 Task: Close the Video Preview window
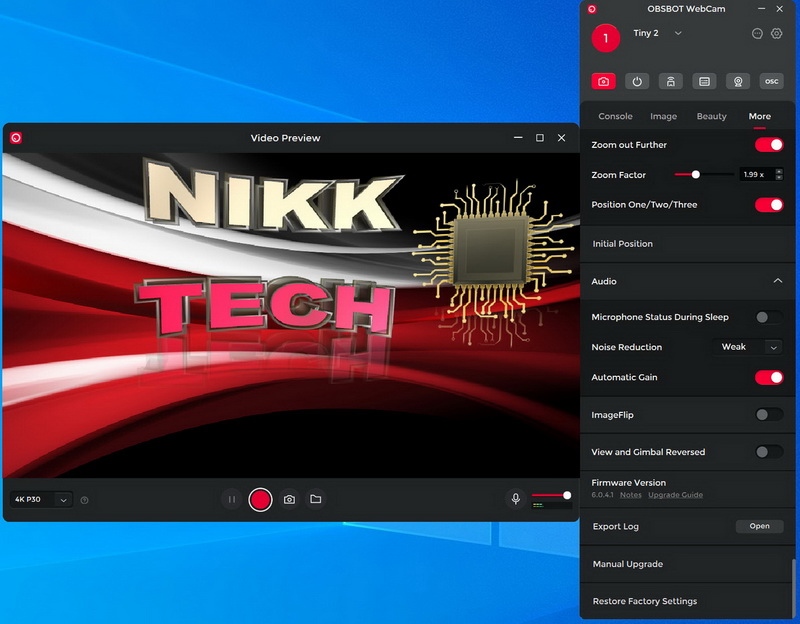click(x=561, y=138)
